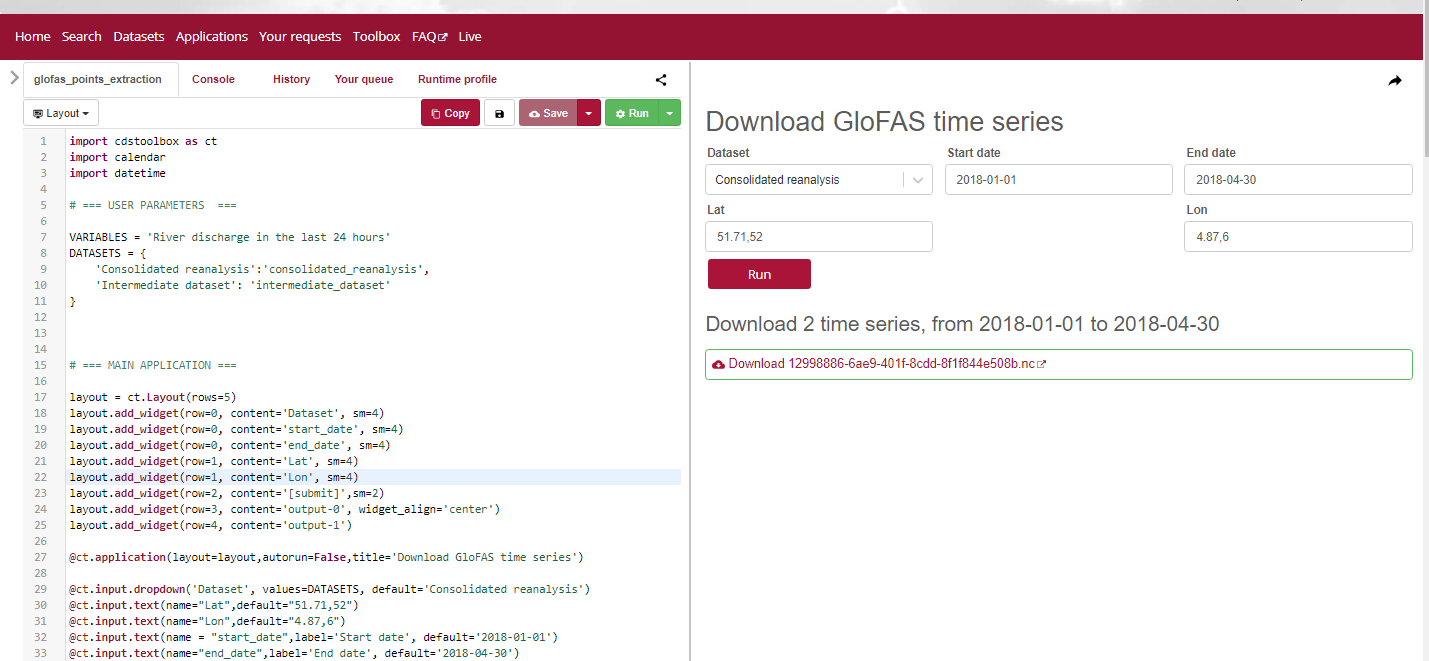Click the floppy disk save icon

[x=500, y=113]
